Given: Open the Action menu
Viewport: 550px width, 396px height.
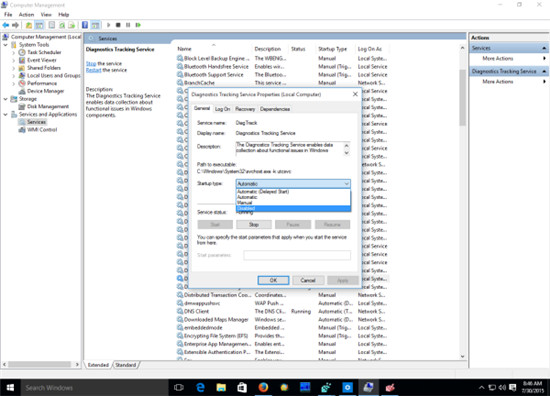Looking at the screenshot, I should click(26, 15).
